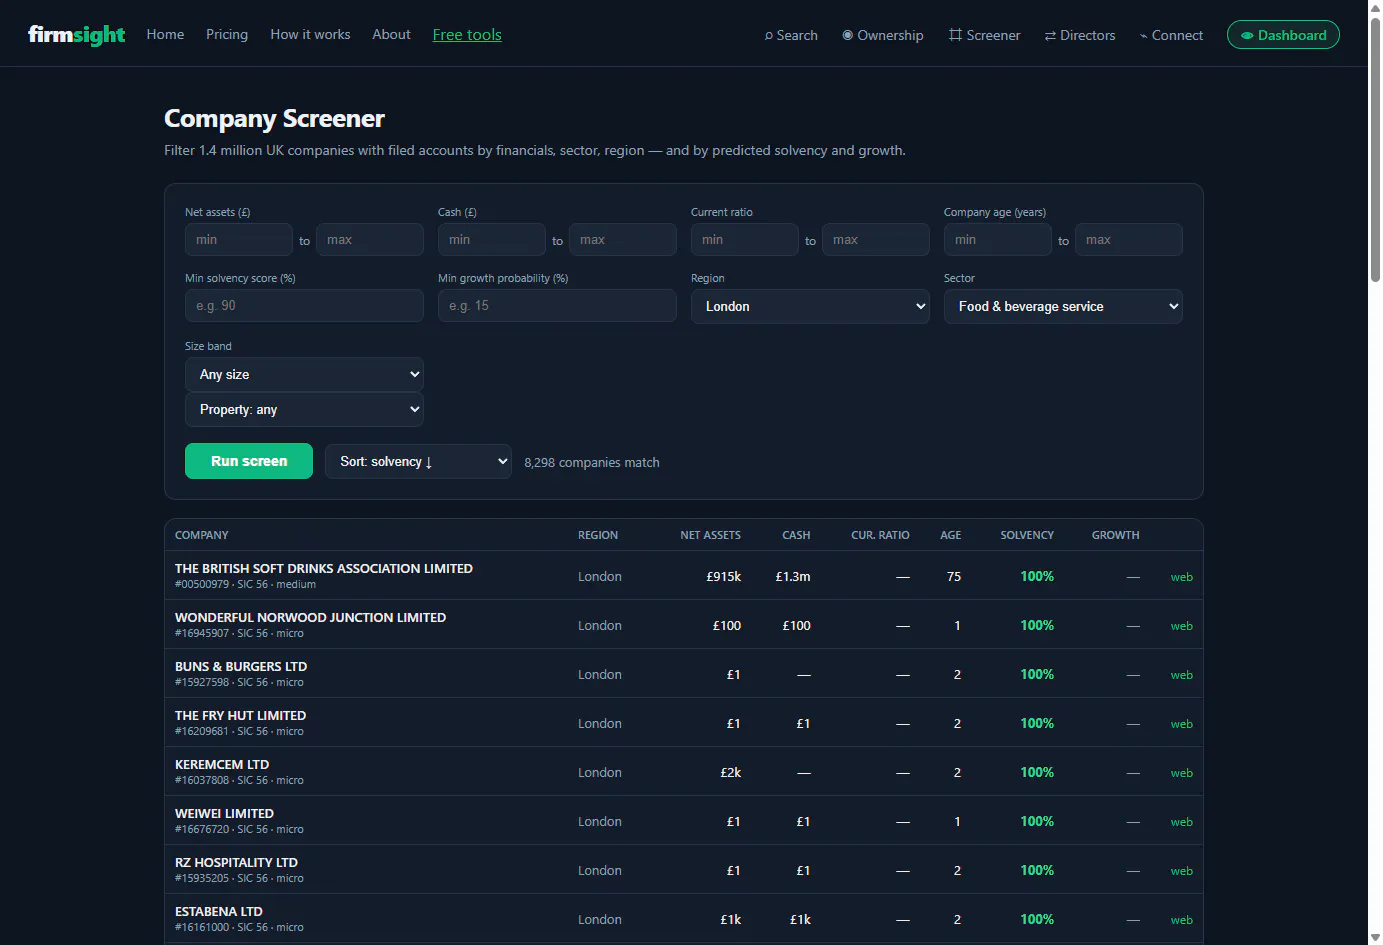Click the REGION column header
The height and width of the screenshot is (945, 1383).
click(x=598, y=535)
